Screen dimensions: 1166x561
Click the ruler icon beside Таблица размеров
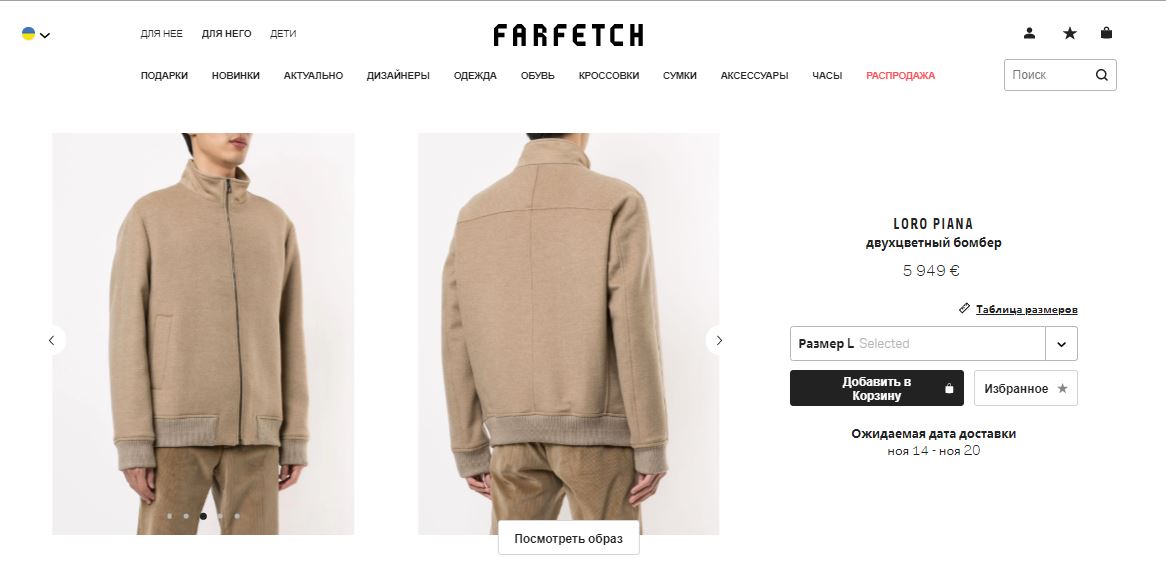pos(964,308)
